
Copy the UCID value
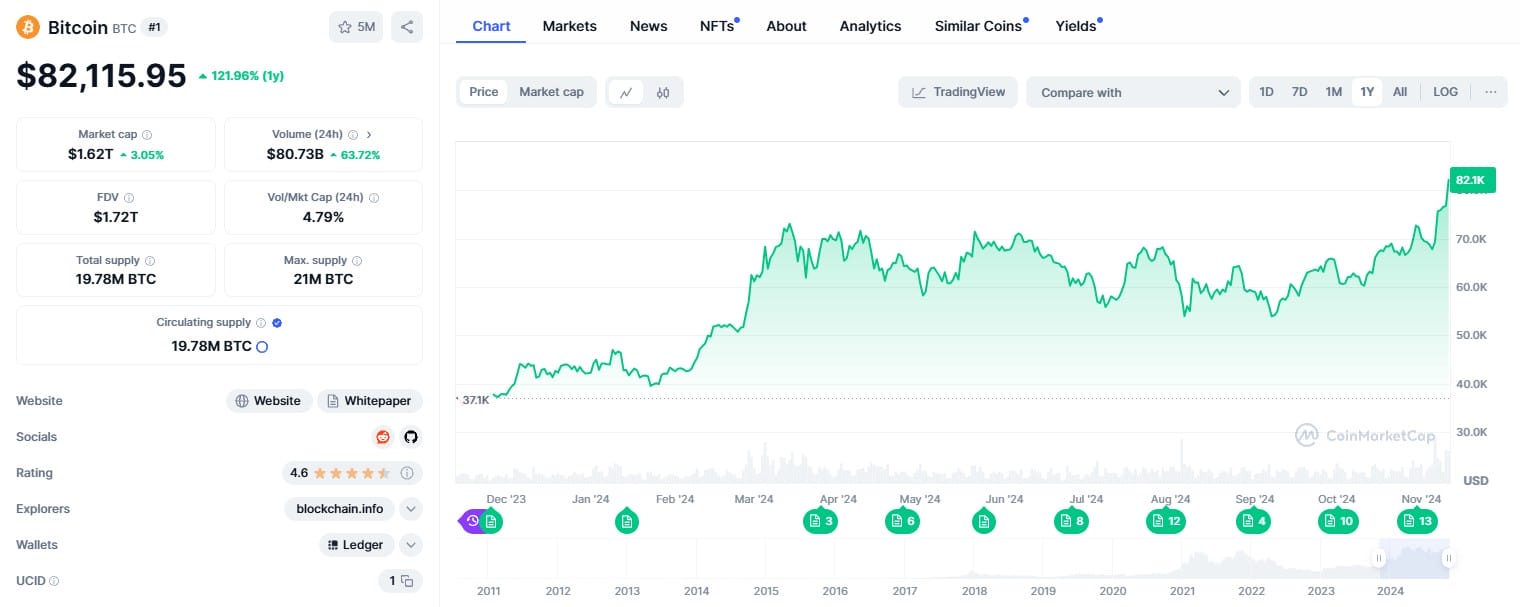[x=406, y=581]
